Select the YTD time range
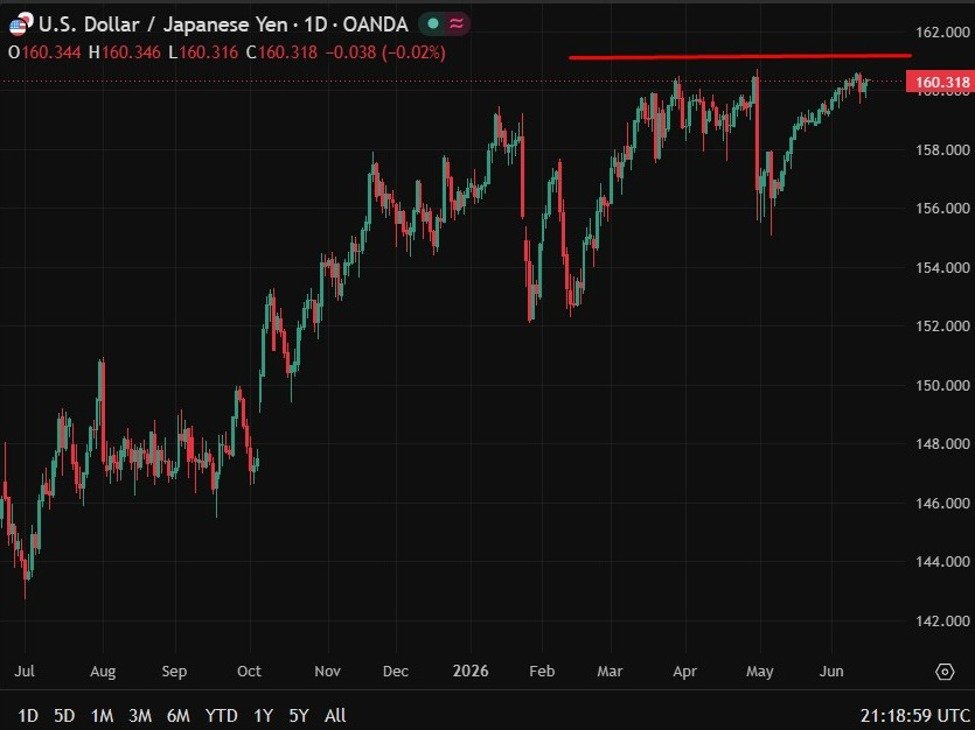Viewport: 975px width, 730px height. coord(221,716)
